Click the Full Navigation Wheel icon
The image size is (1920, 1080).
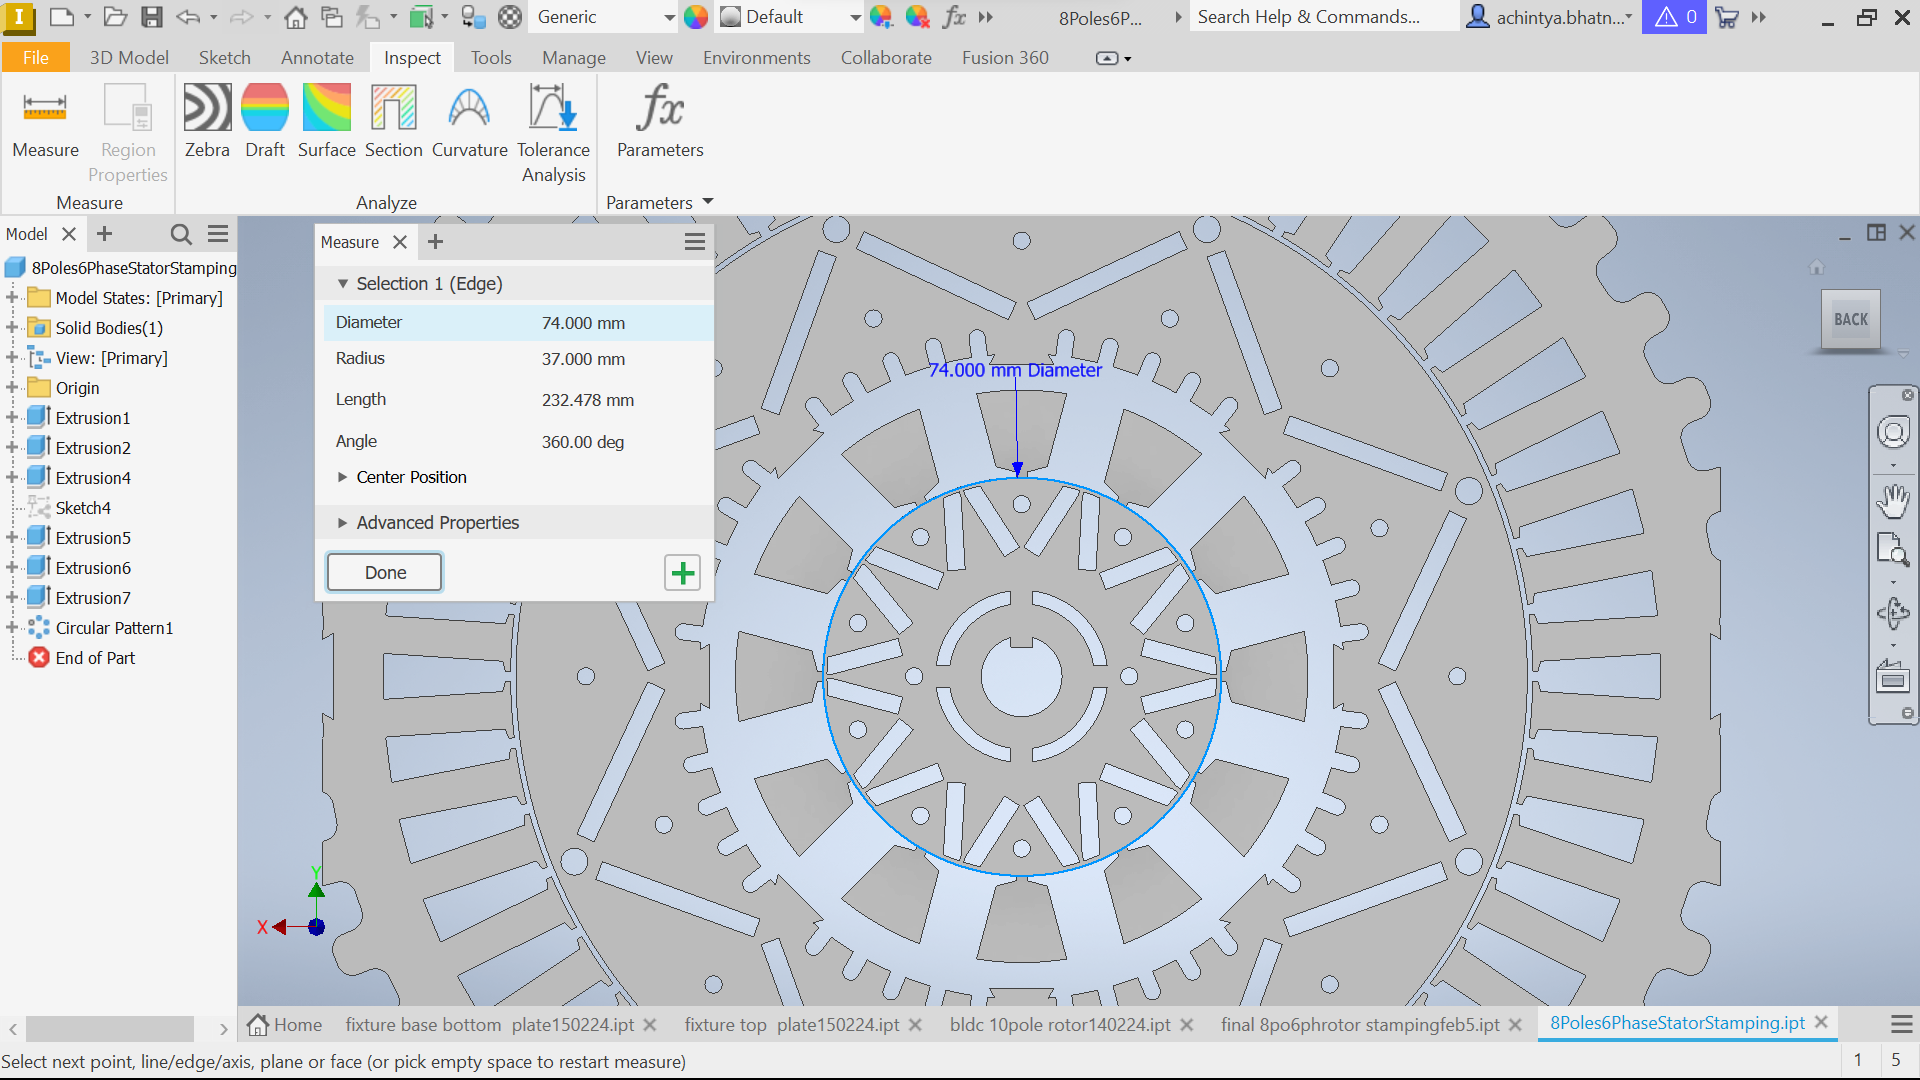1893,433
